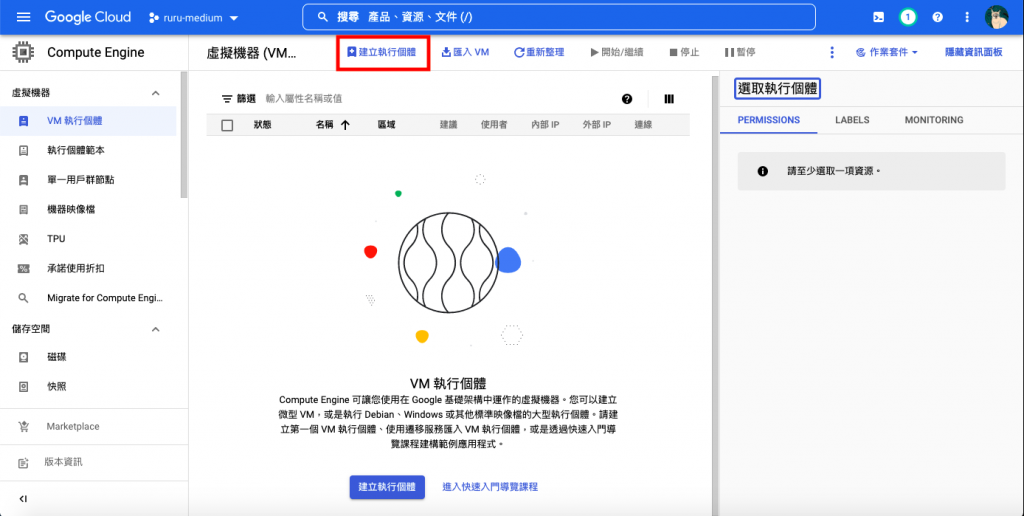Collapse the sidebar with the arrow icon
The image size is (1024, 516).
pyautogui.click(x=24, y=499)
